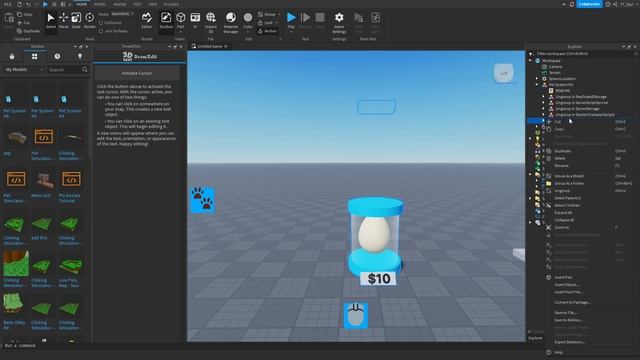
Task: Click the Lock tool
Action: point(268,23)
